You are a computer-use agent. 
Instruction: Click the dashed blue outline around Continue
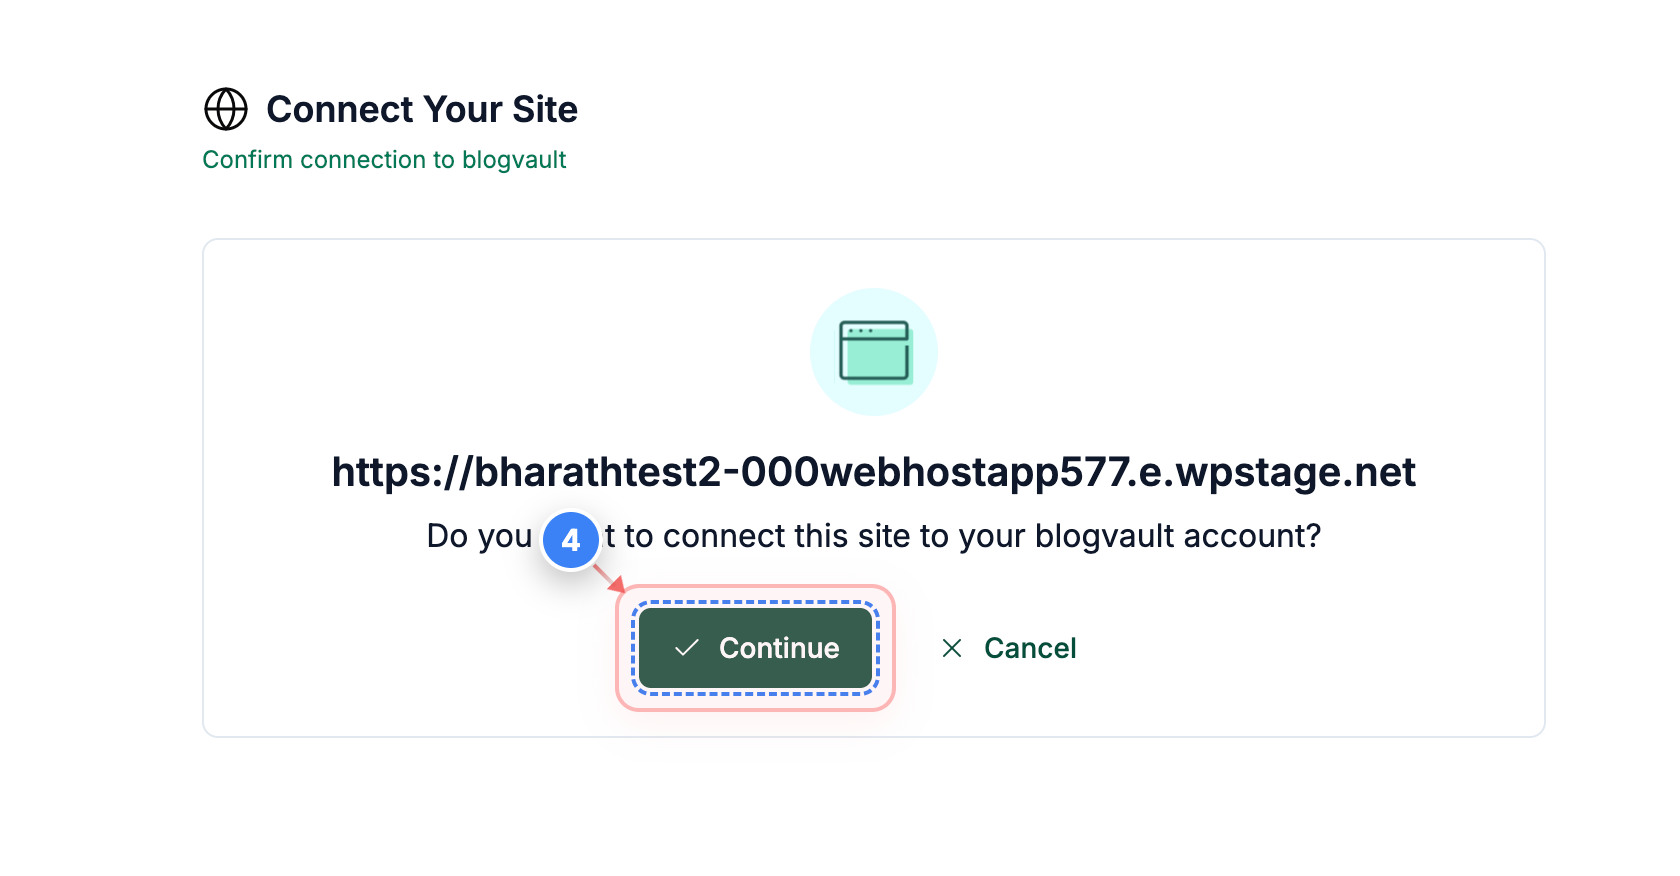click(755, 603)
